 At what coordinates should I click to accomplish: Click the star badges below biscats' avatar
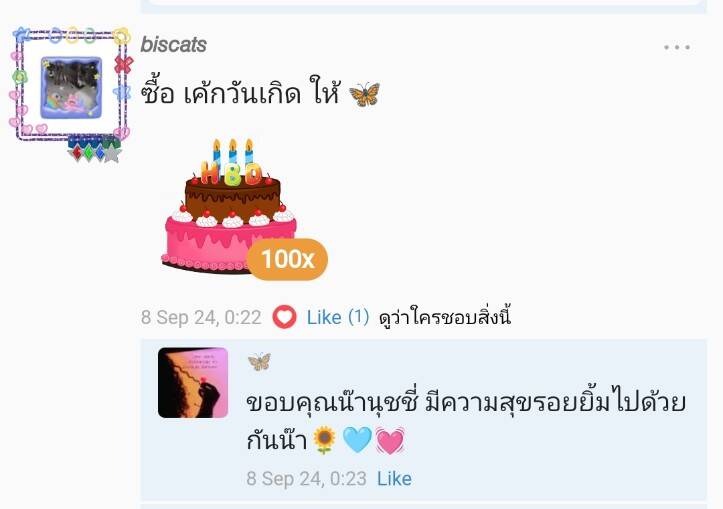pyautogui.click(x=95, y=150)
